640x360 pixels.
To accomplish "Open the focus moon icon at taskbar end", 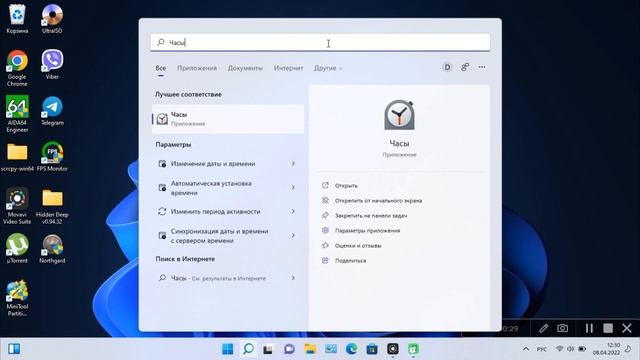I will 629,349.
